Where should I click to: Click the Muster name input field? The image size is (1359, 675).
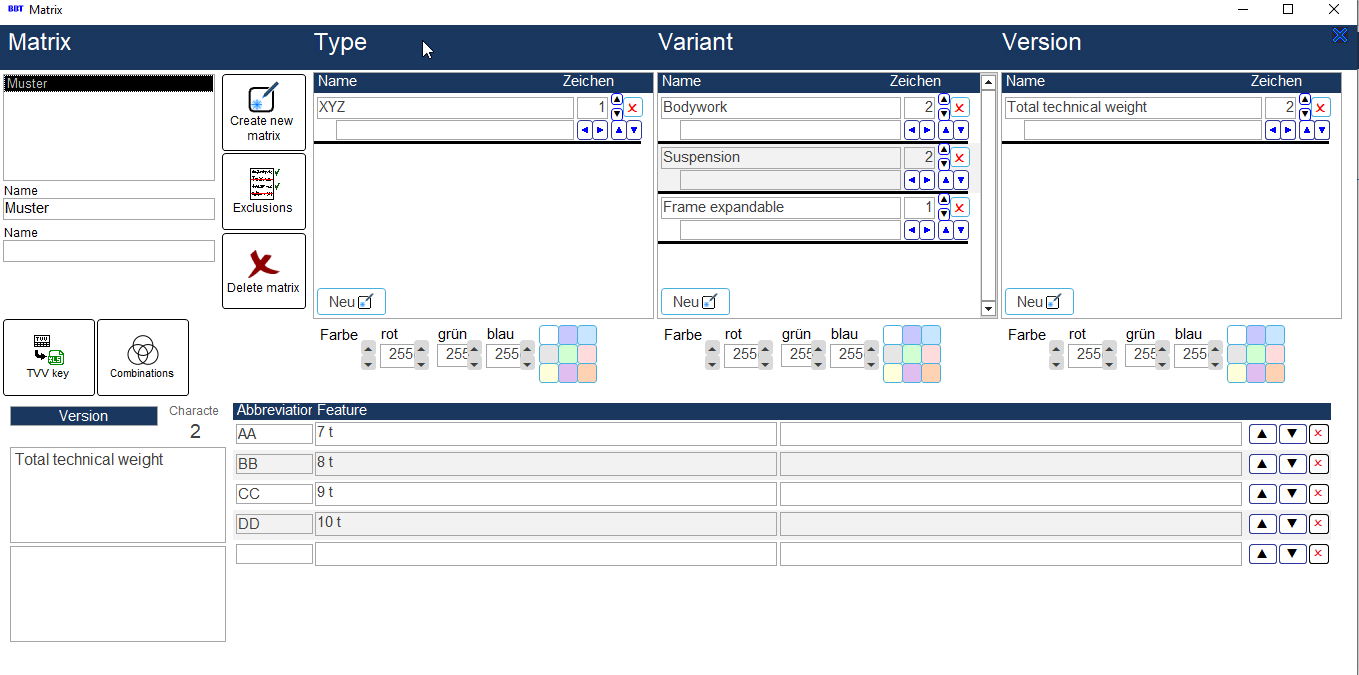[109, 209]
